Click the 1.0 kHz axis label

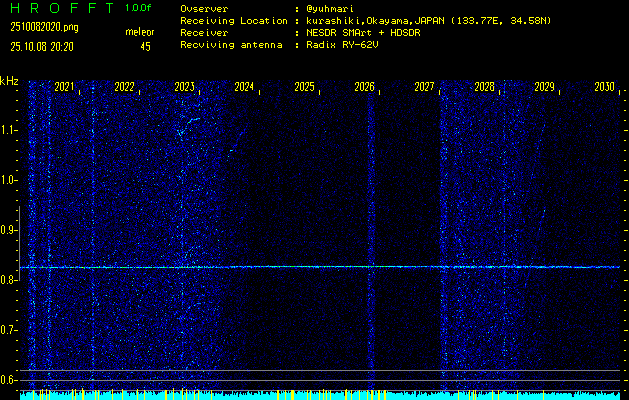pyautogui.click(x=8, y=180)
